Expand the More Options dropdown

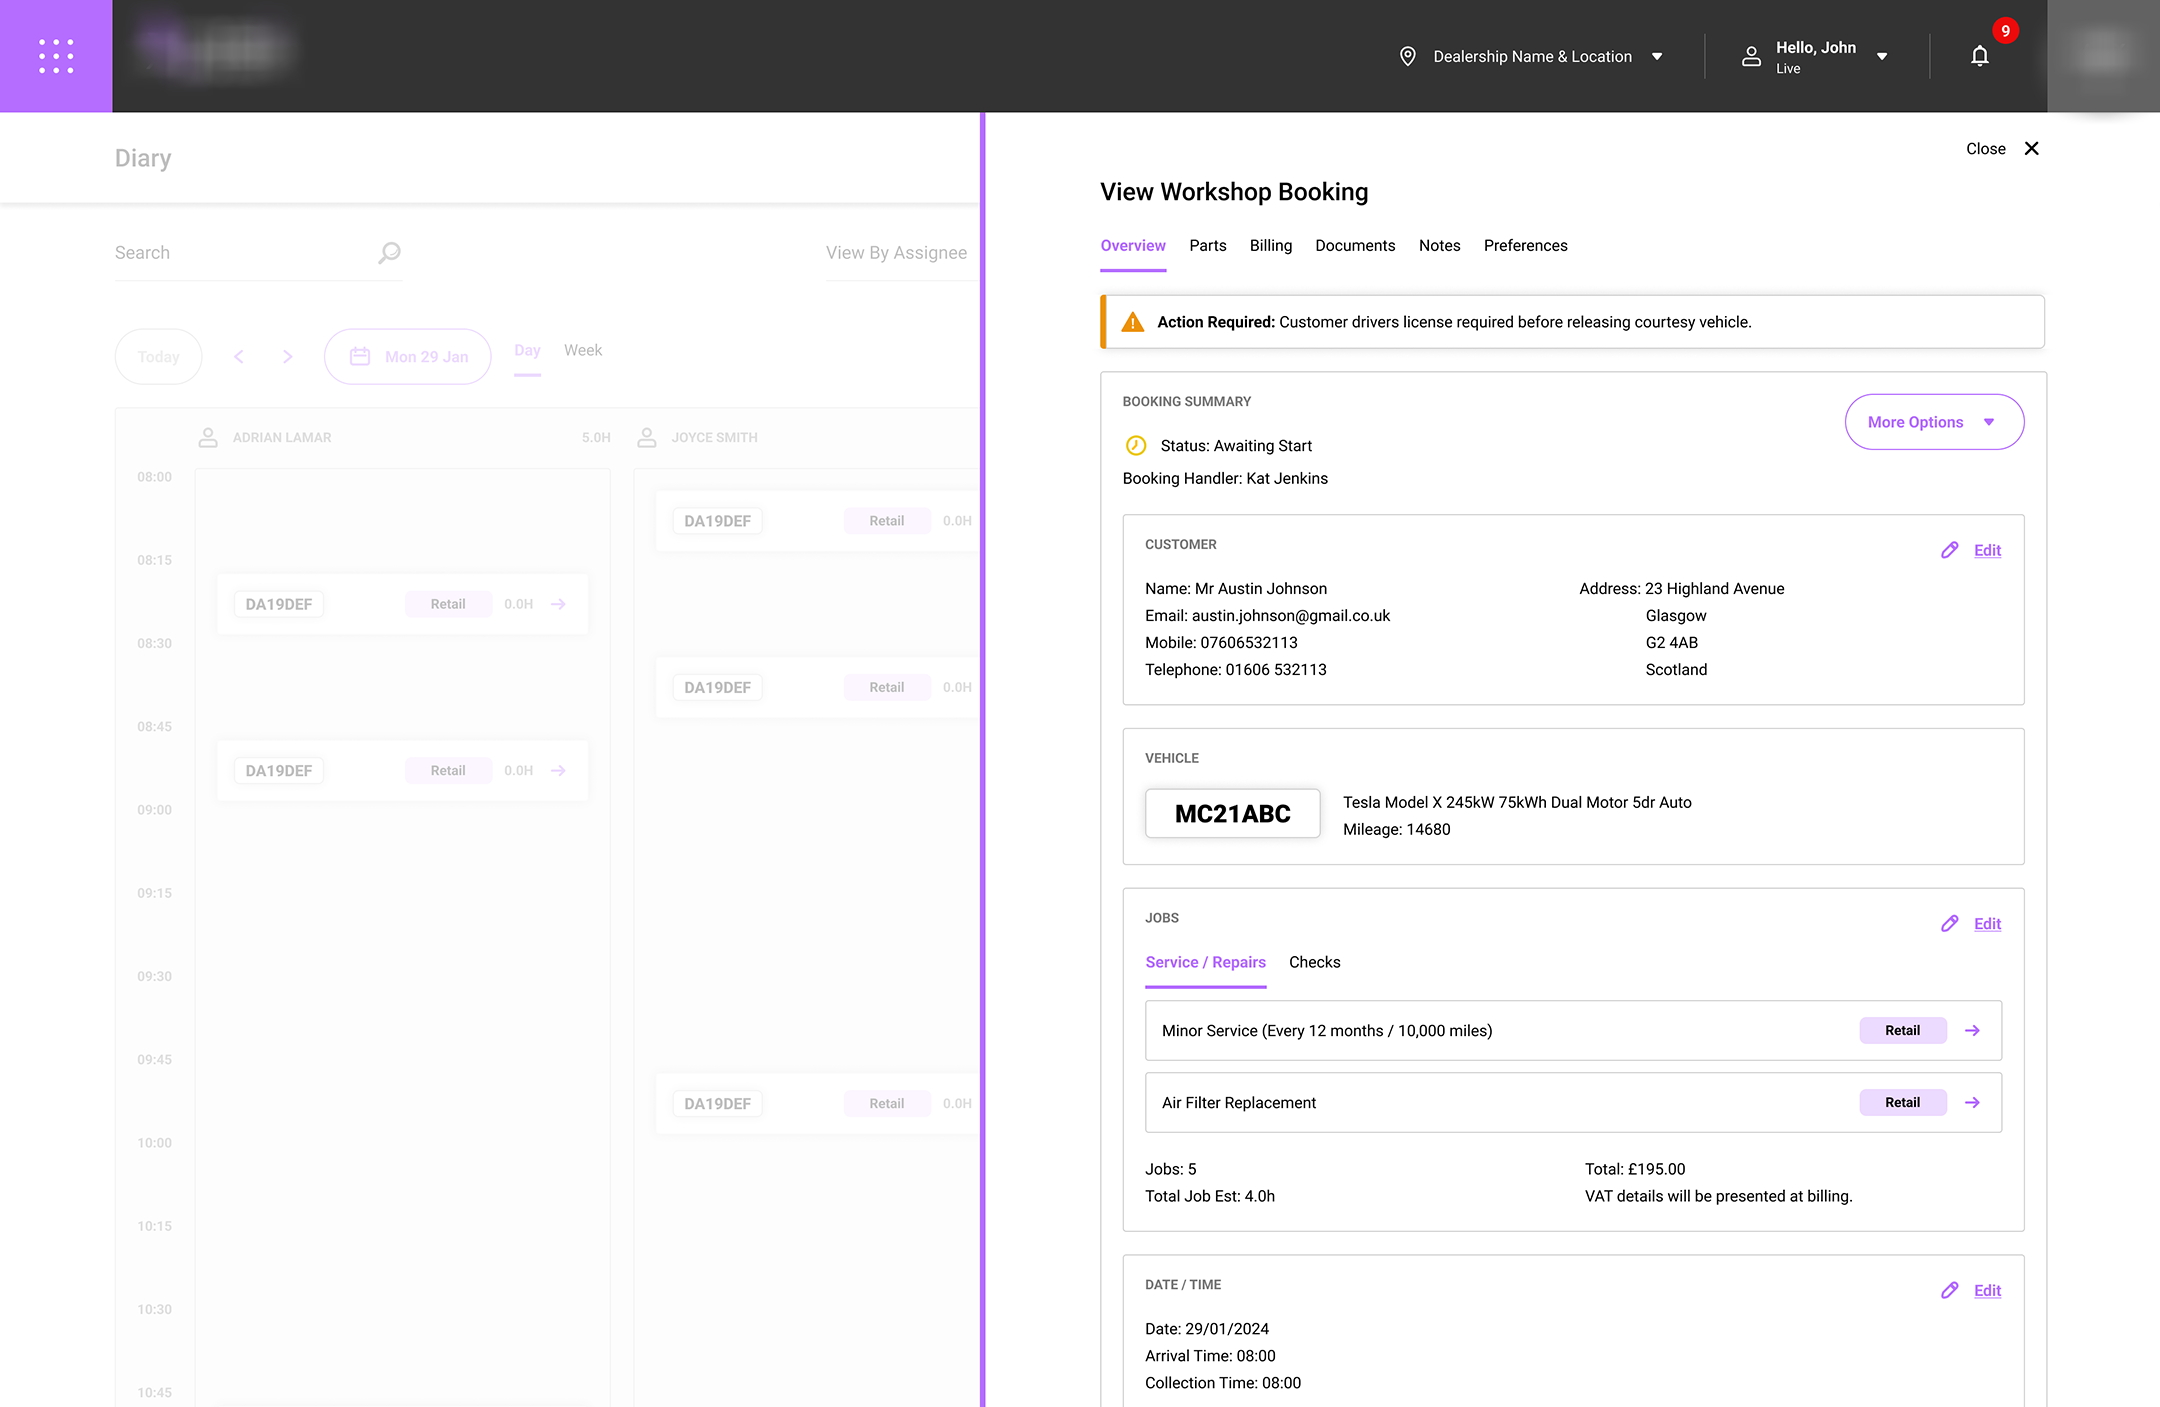tap(1933, 422)
